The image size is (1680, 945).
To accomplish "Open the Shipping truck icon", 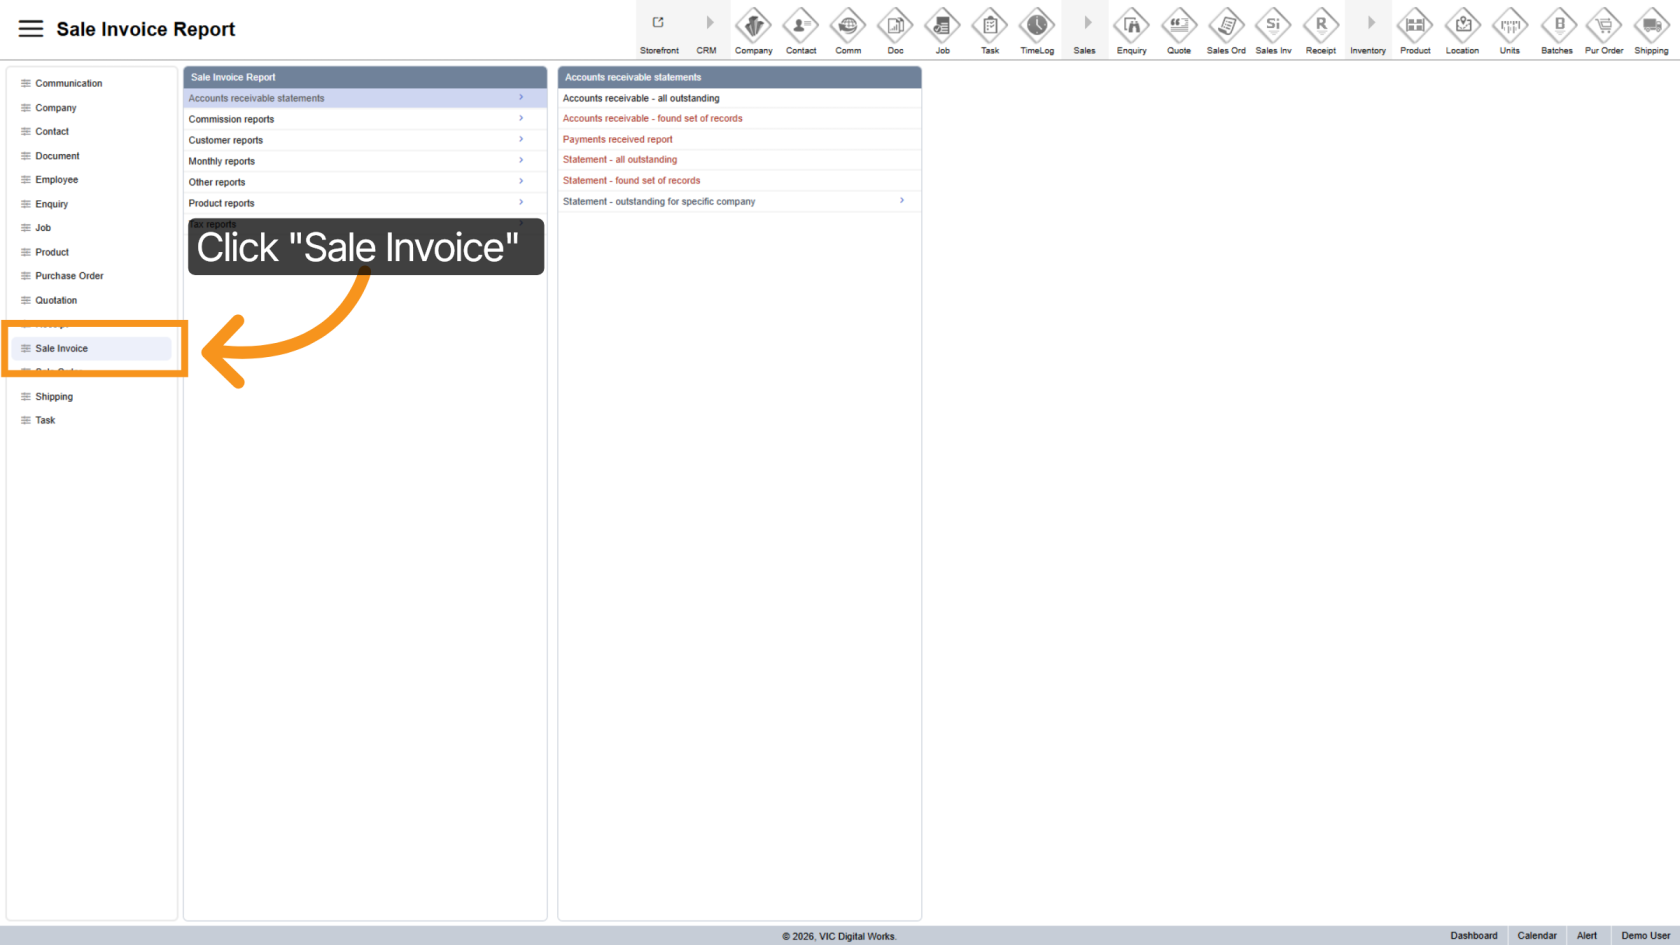I will click(1651, 25).
